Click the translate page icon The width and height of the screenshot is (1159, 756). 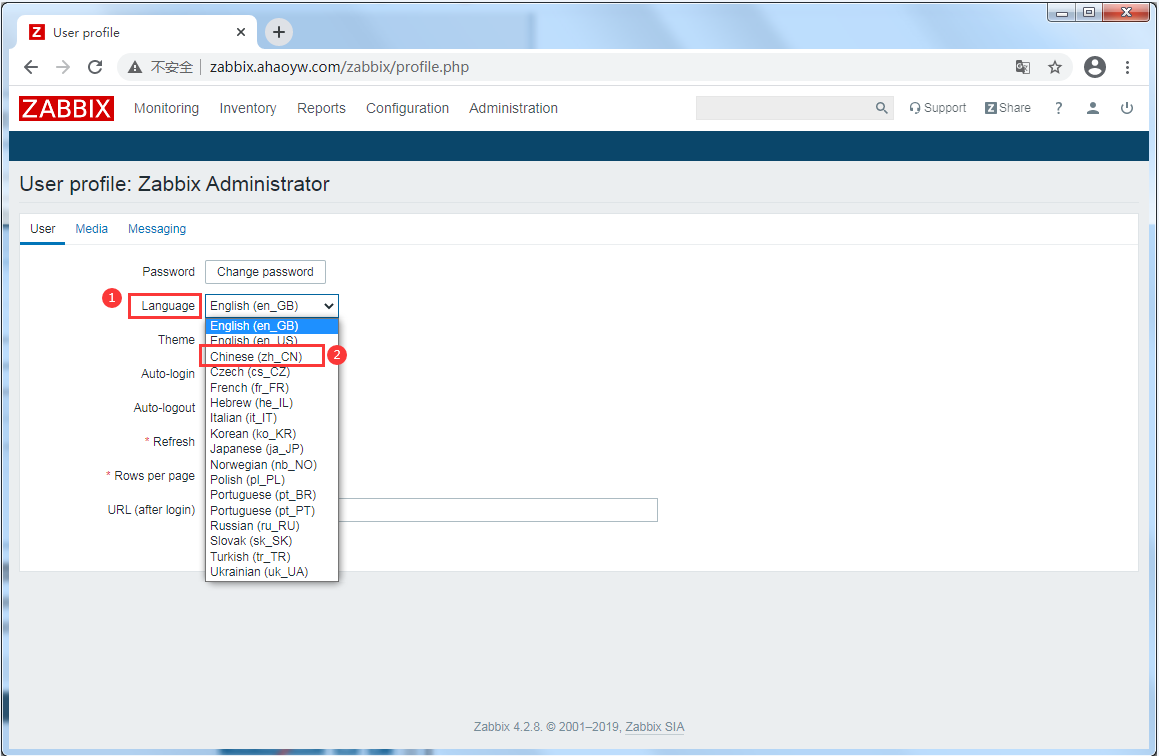pos(1023,67)
